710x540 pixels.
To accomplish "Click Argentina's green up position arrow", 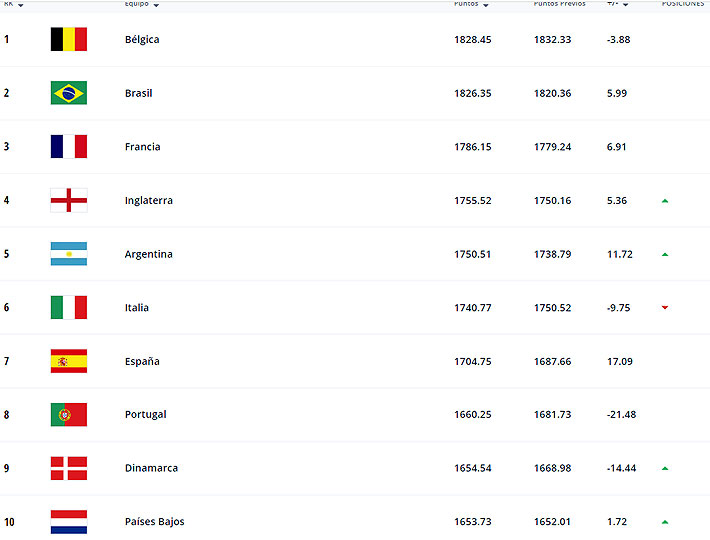I will pos(665,254).
